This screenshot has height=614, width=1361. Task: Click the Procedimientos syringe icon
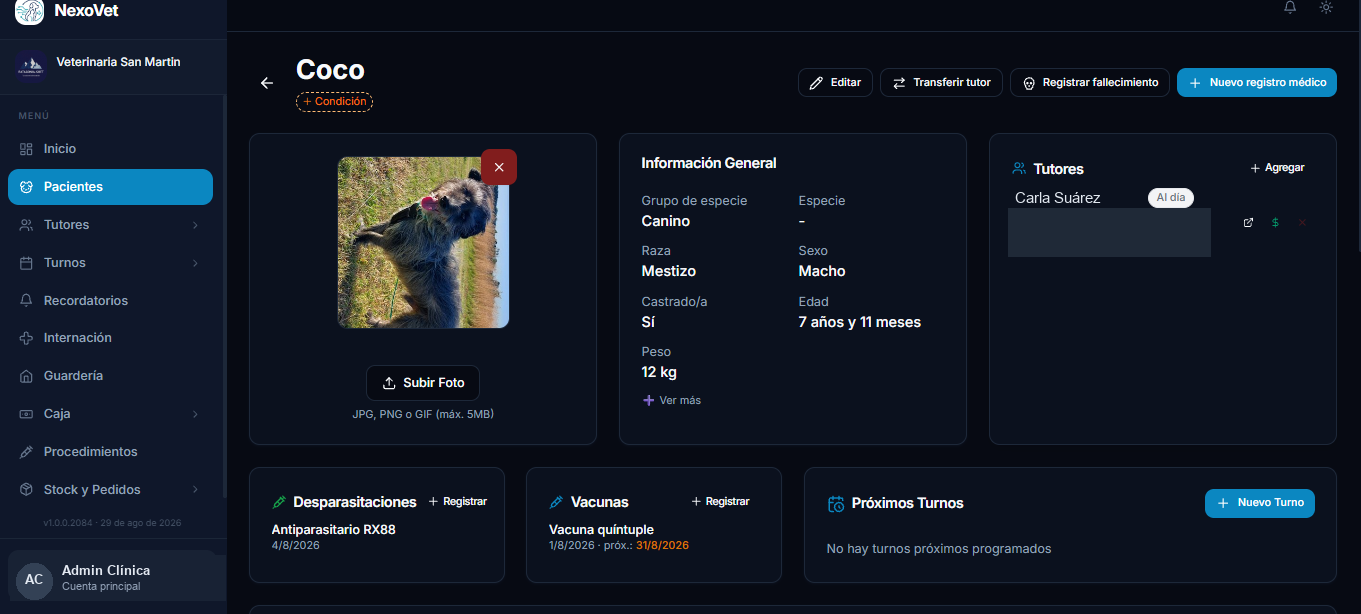(x=26, y=452)
